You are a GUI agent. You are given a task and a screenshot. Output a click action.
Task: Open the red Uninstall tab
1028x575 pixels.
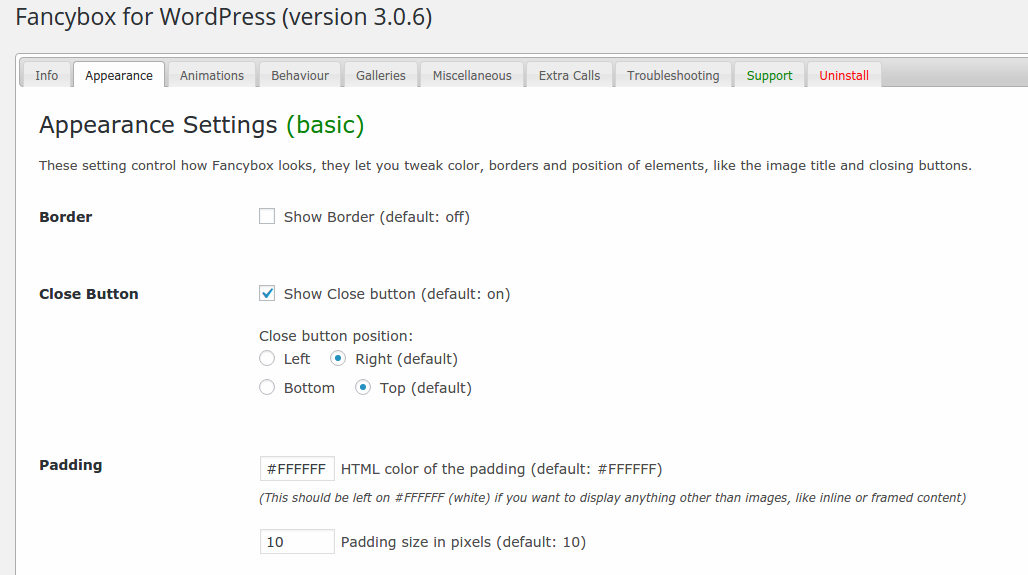844,75
